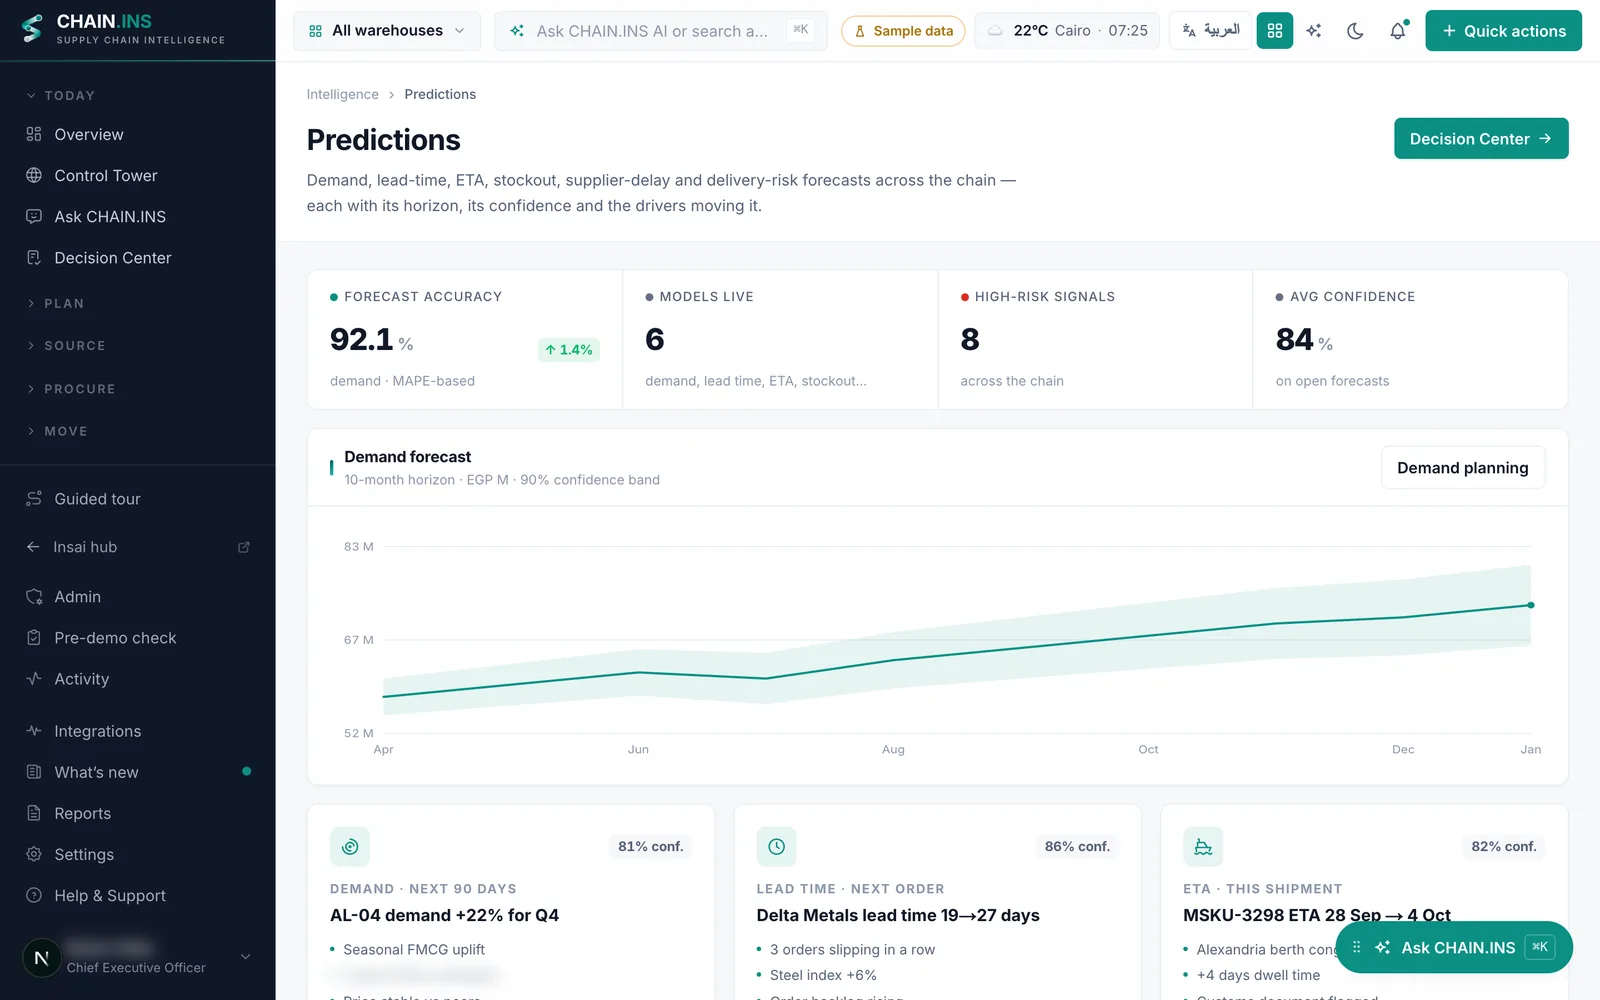Open Settings gear icon

tap(34, 854)
